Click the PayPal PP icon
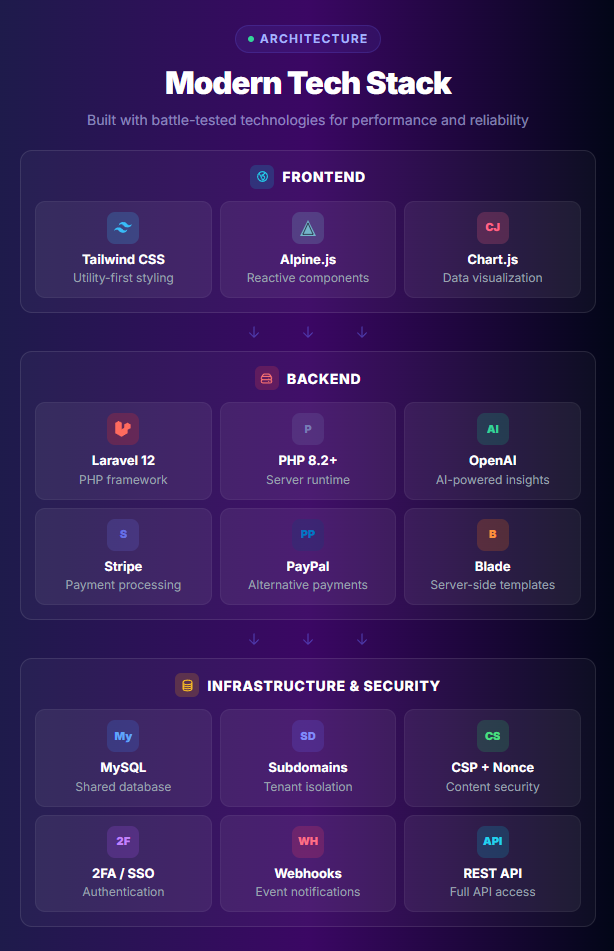Viewport: 614px width, 951px height. 308,535
